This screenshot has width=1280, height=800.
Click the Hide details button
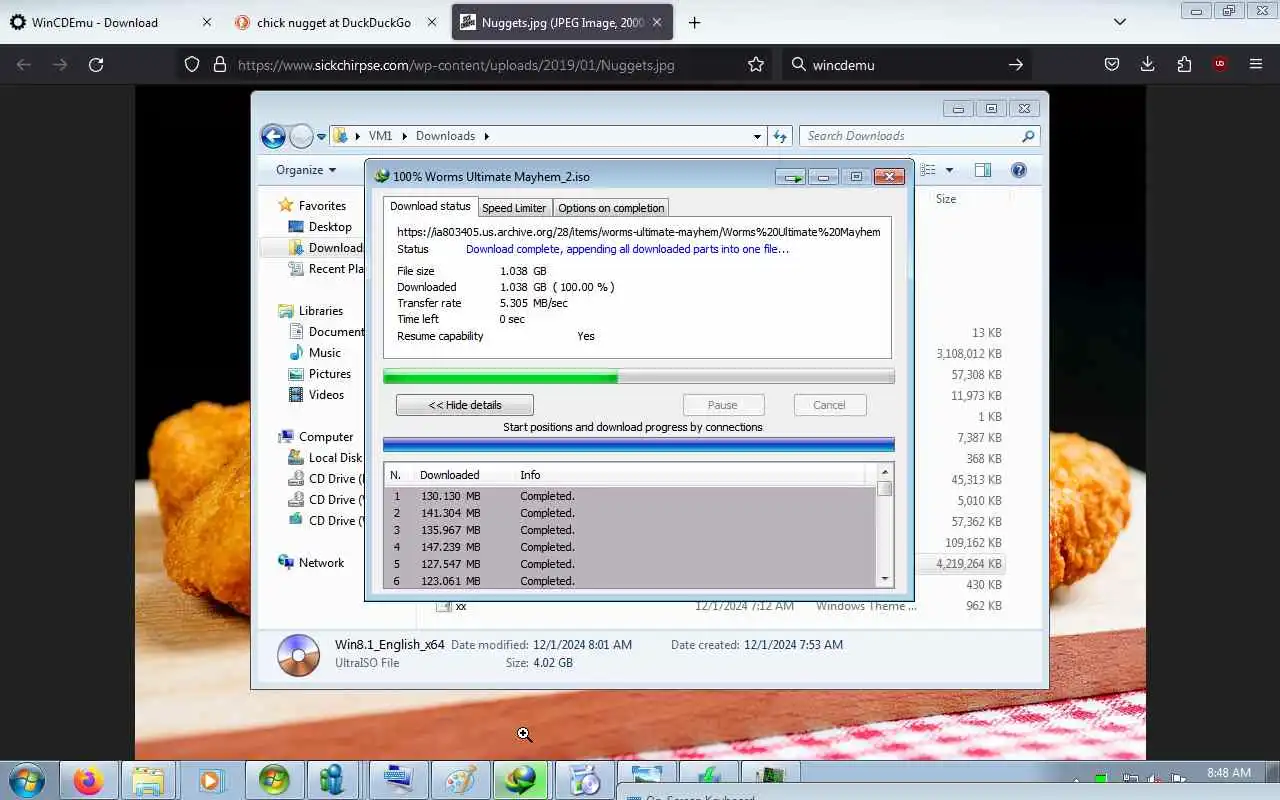point(465,405)
